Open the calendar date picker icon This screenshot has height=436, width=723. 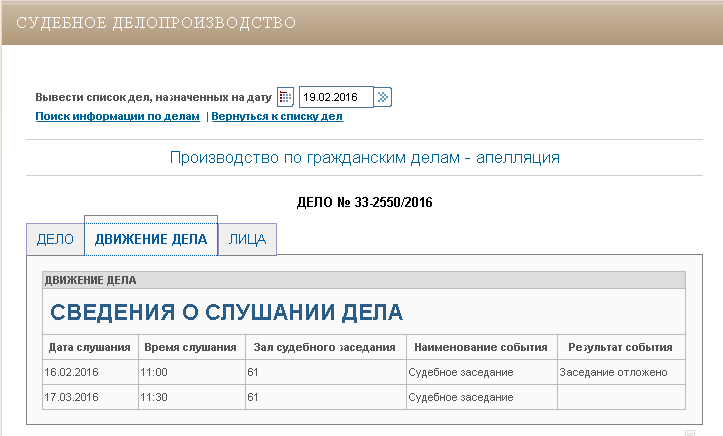click(x=286, y=97)
